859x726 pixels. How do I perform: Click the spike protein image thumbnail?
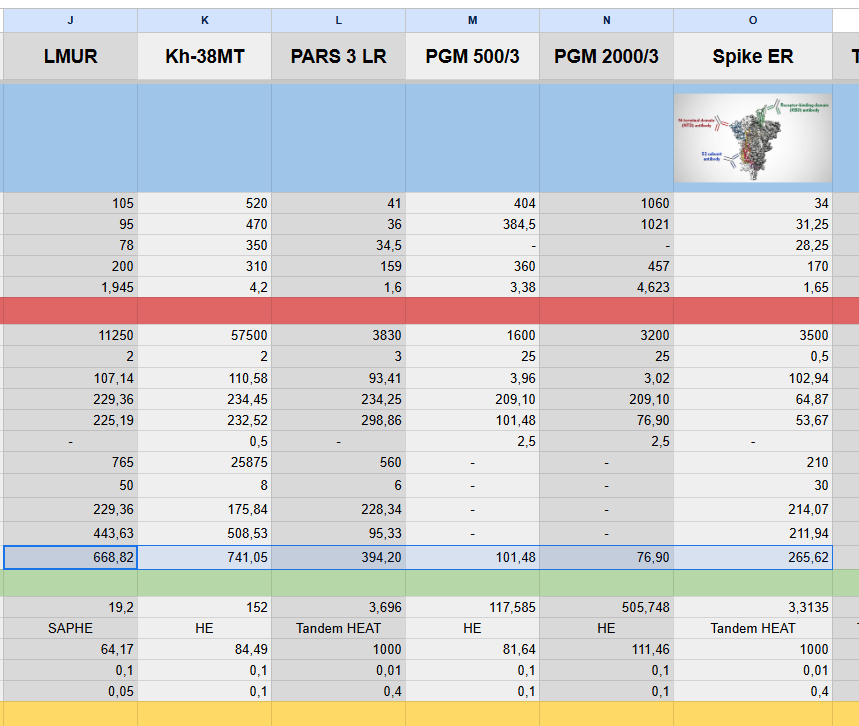(x=752, y=138)
